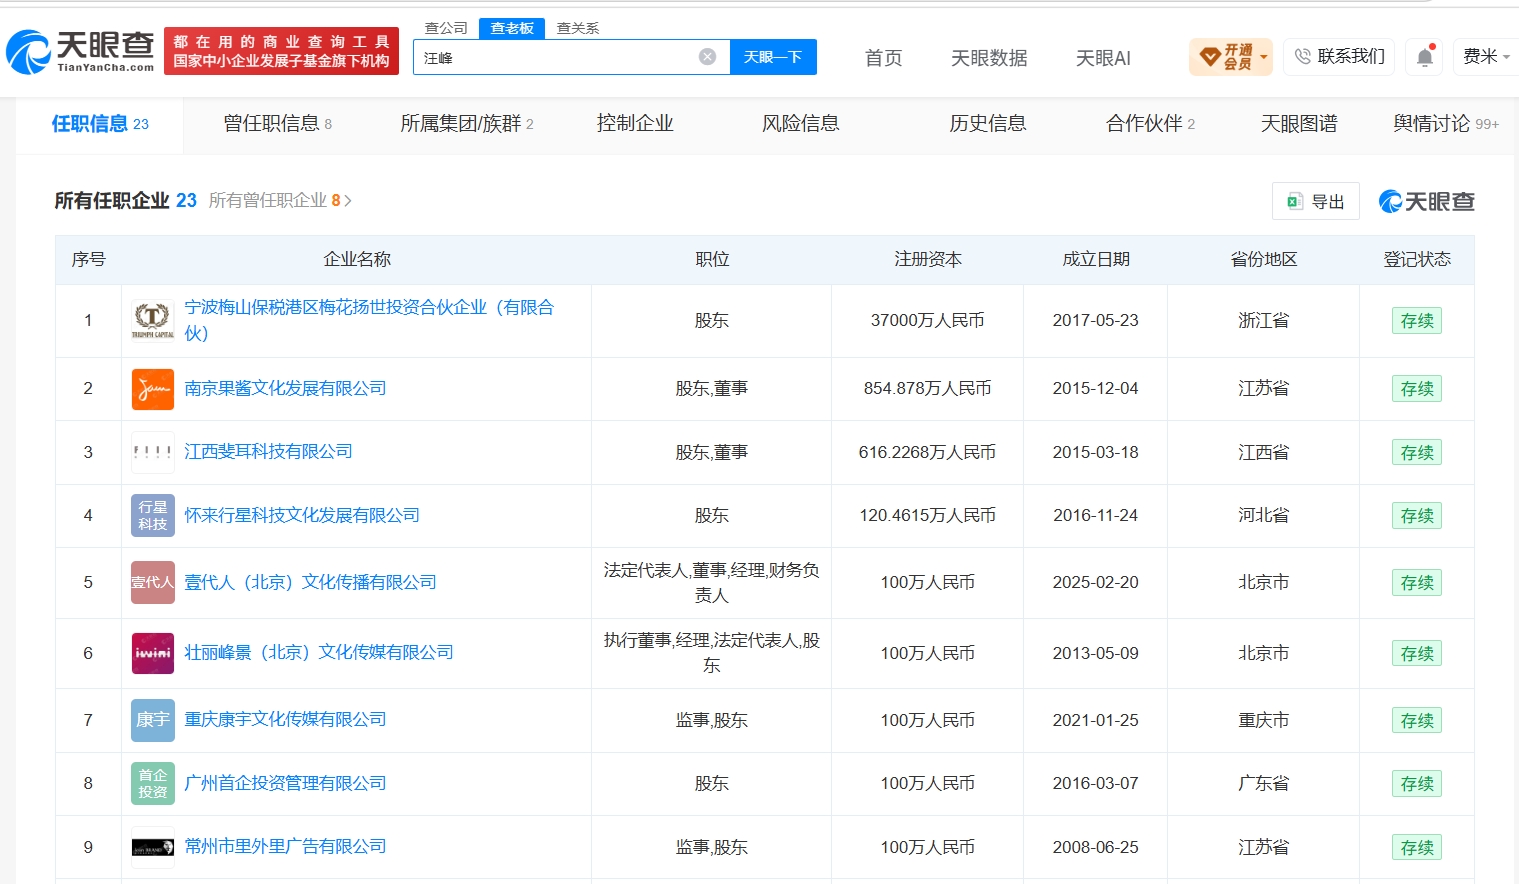Screen dimensions: 1519x884
Task: Click 康宇 blue logo tile
Action: [153, 720]
